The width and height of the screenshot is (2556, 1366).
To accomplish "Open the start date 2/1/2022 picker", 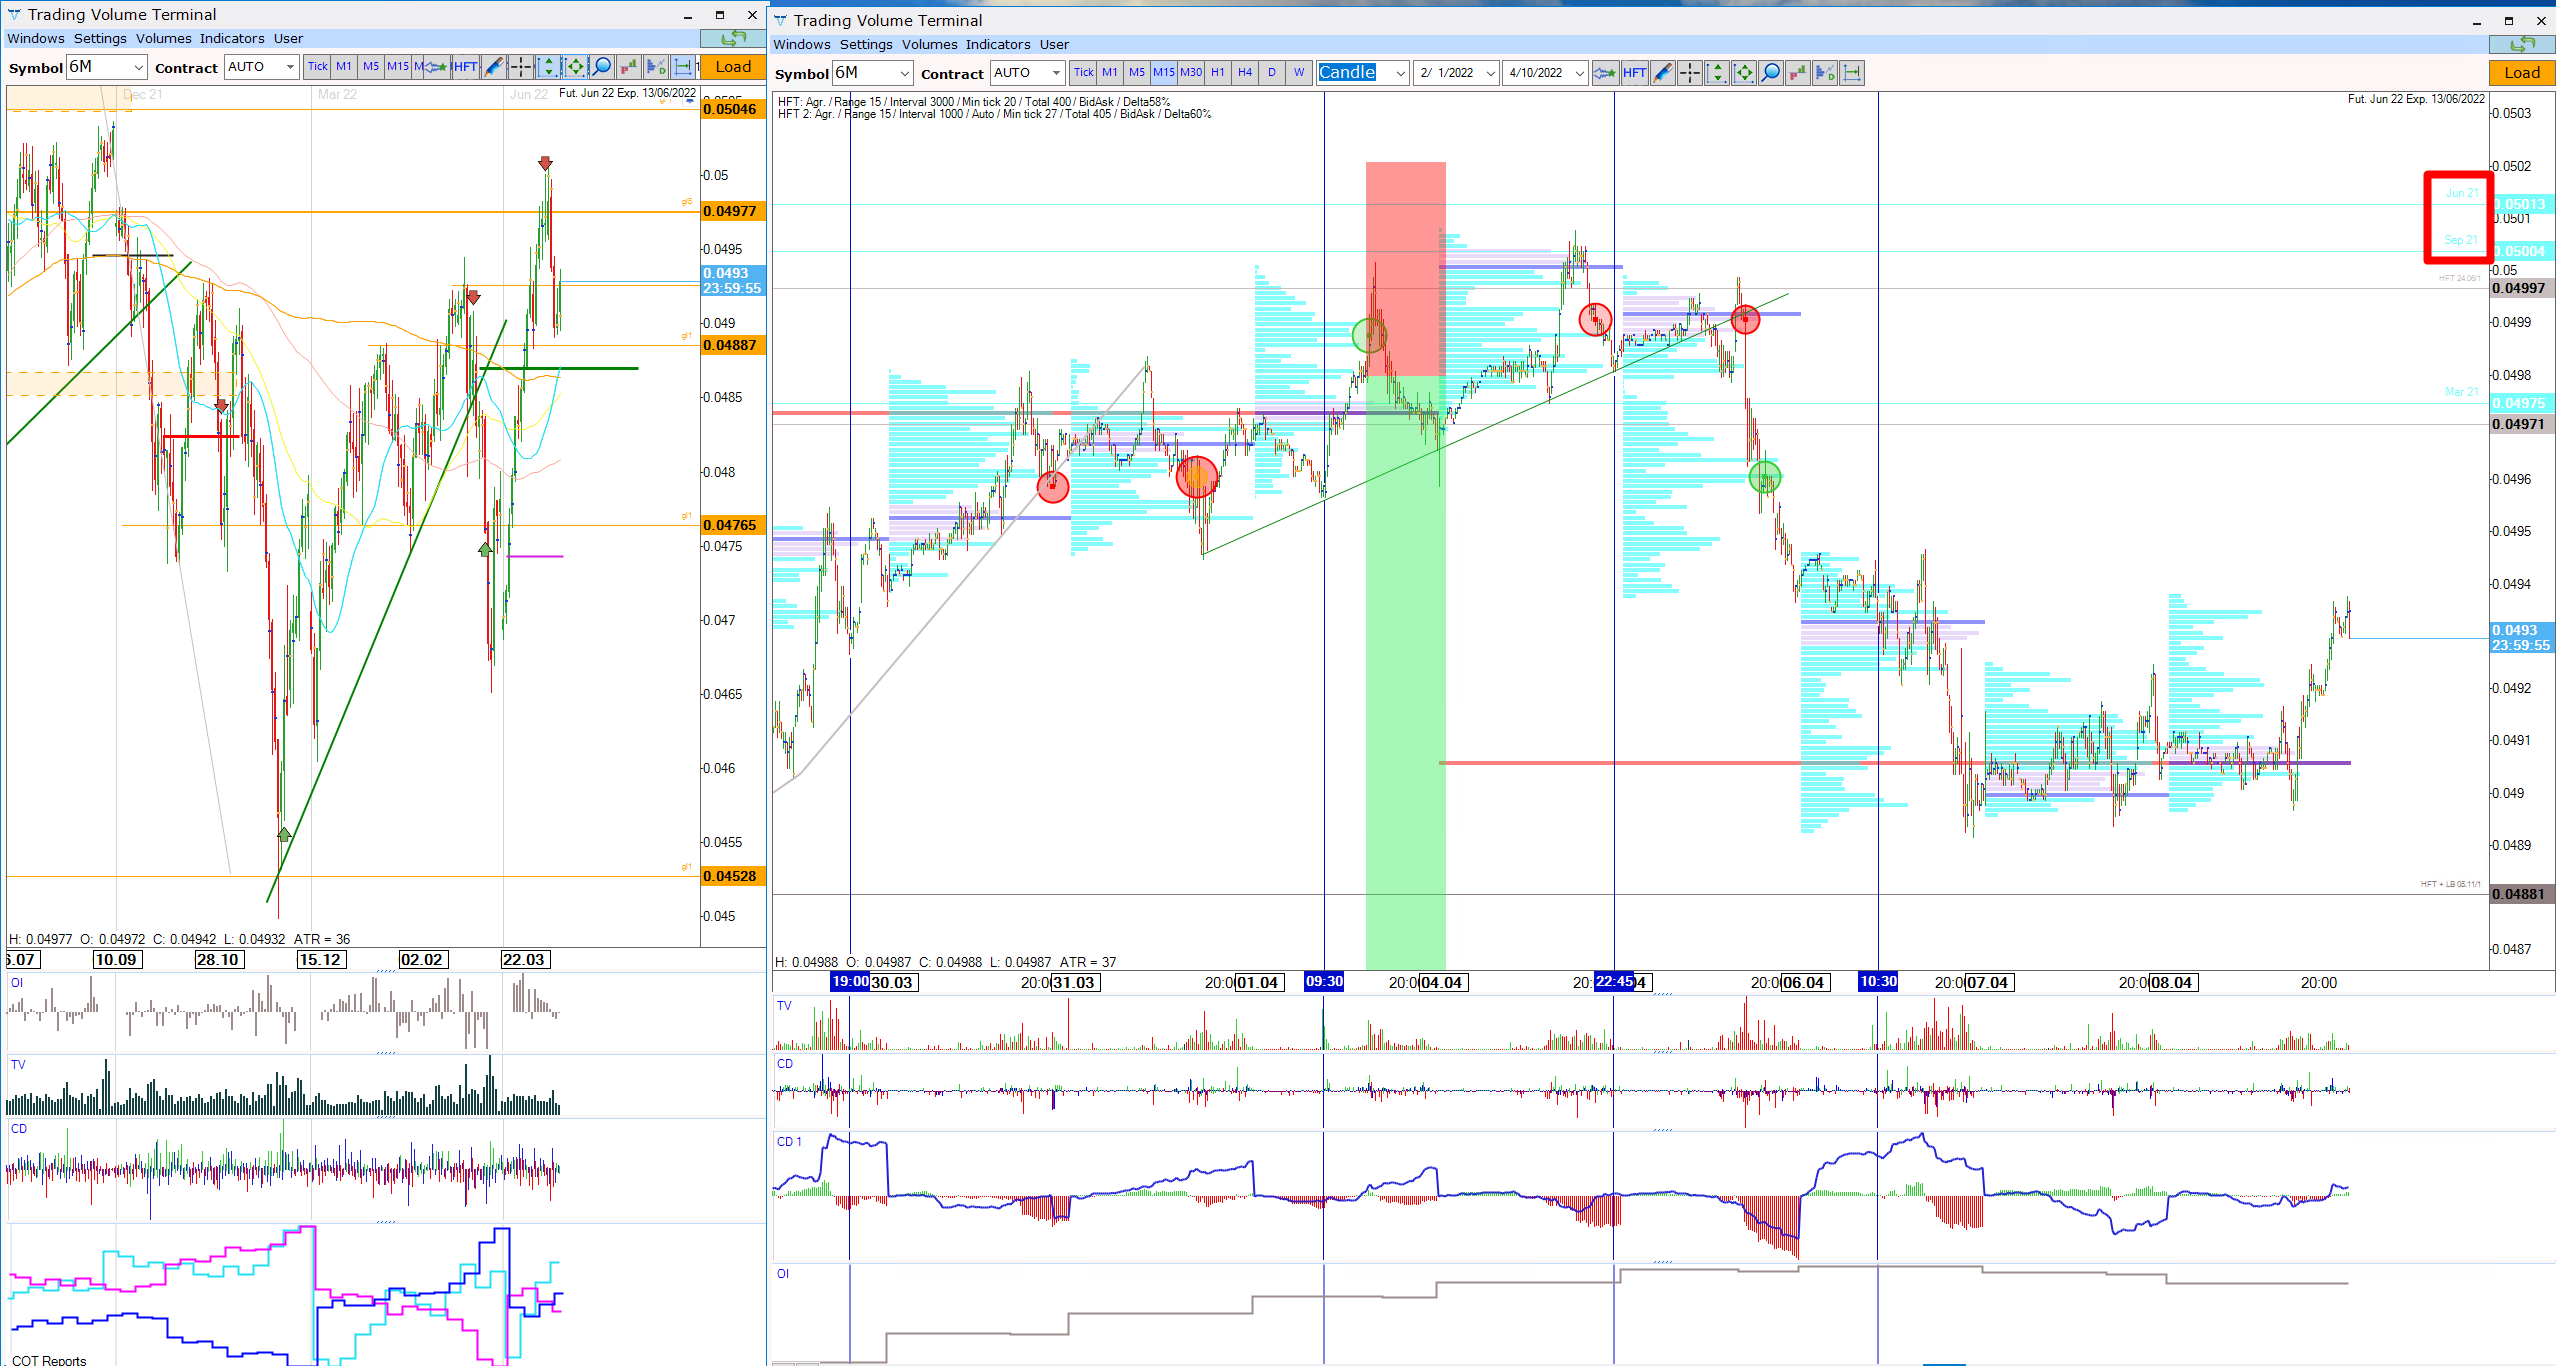I will pos(1456,73).
